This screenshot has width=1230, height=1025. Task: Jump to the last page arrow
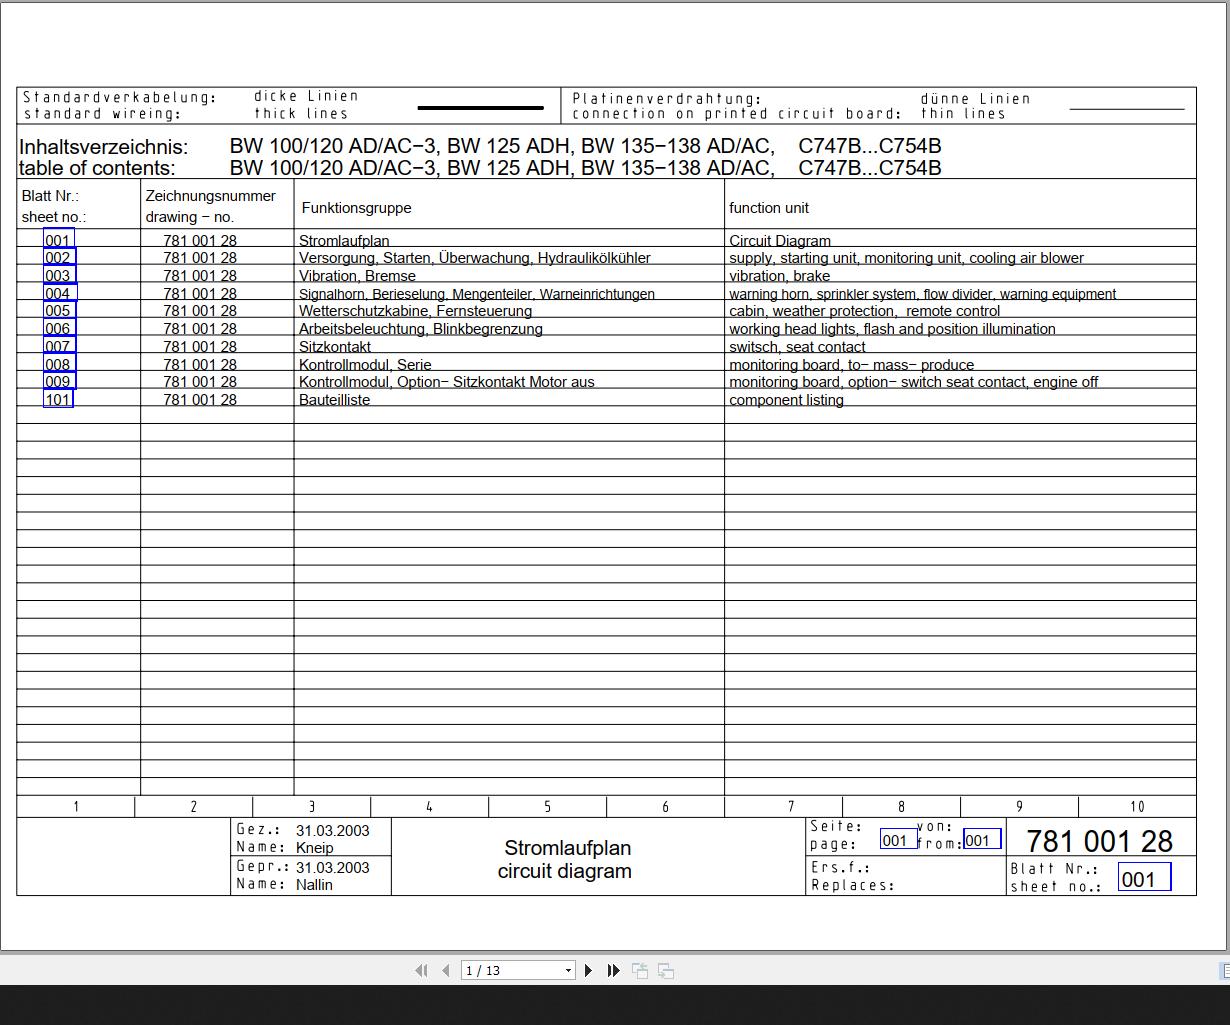[x=613, y=970]
